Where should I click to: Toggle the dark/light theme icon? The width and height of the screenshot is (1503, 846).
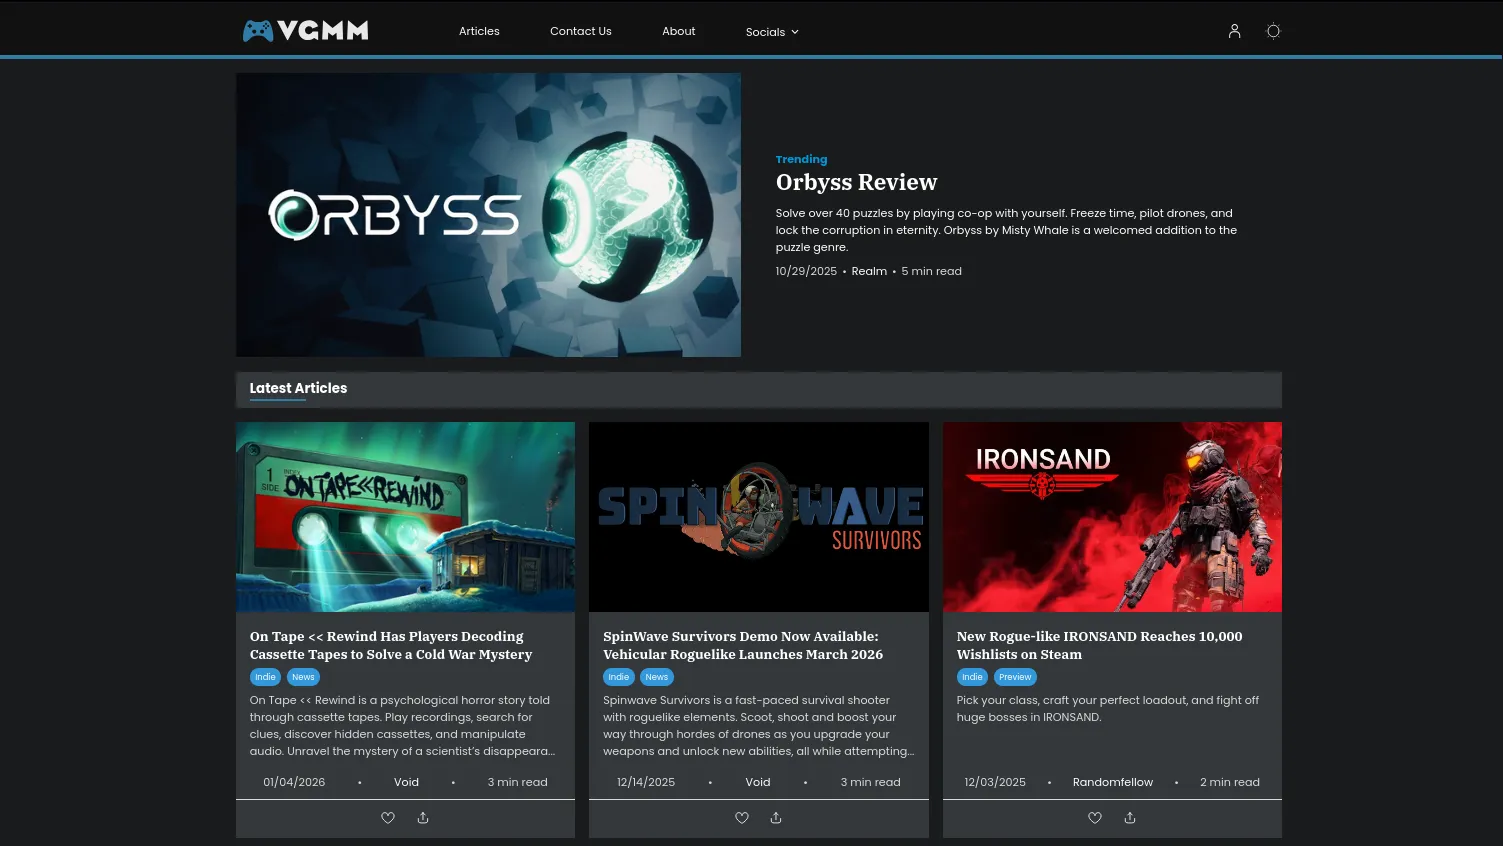tap(1273, 31)
